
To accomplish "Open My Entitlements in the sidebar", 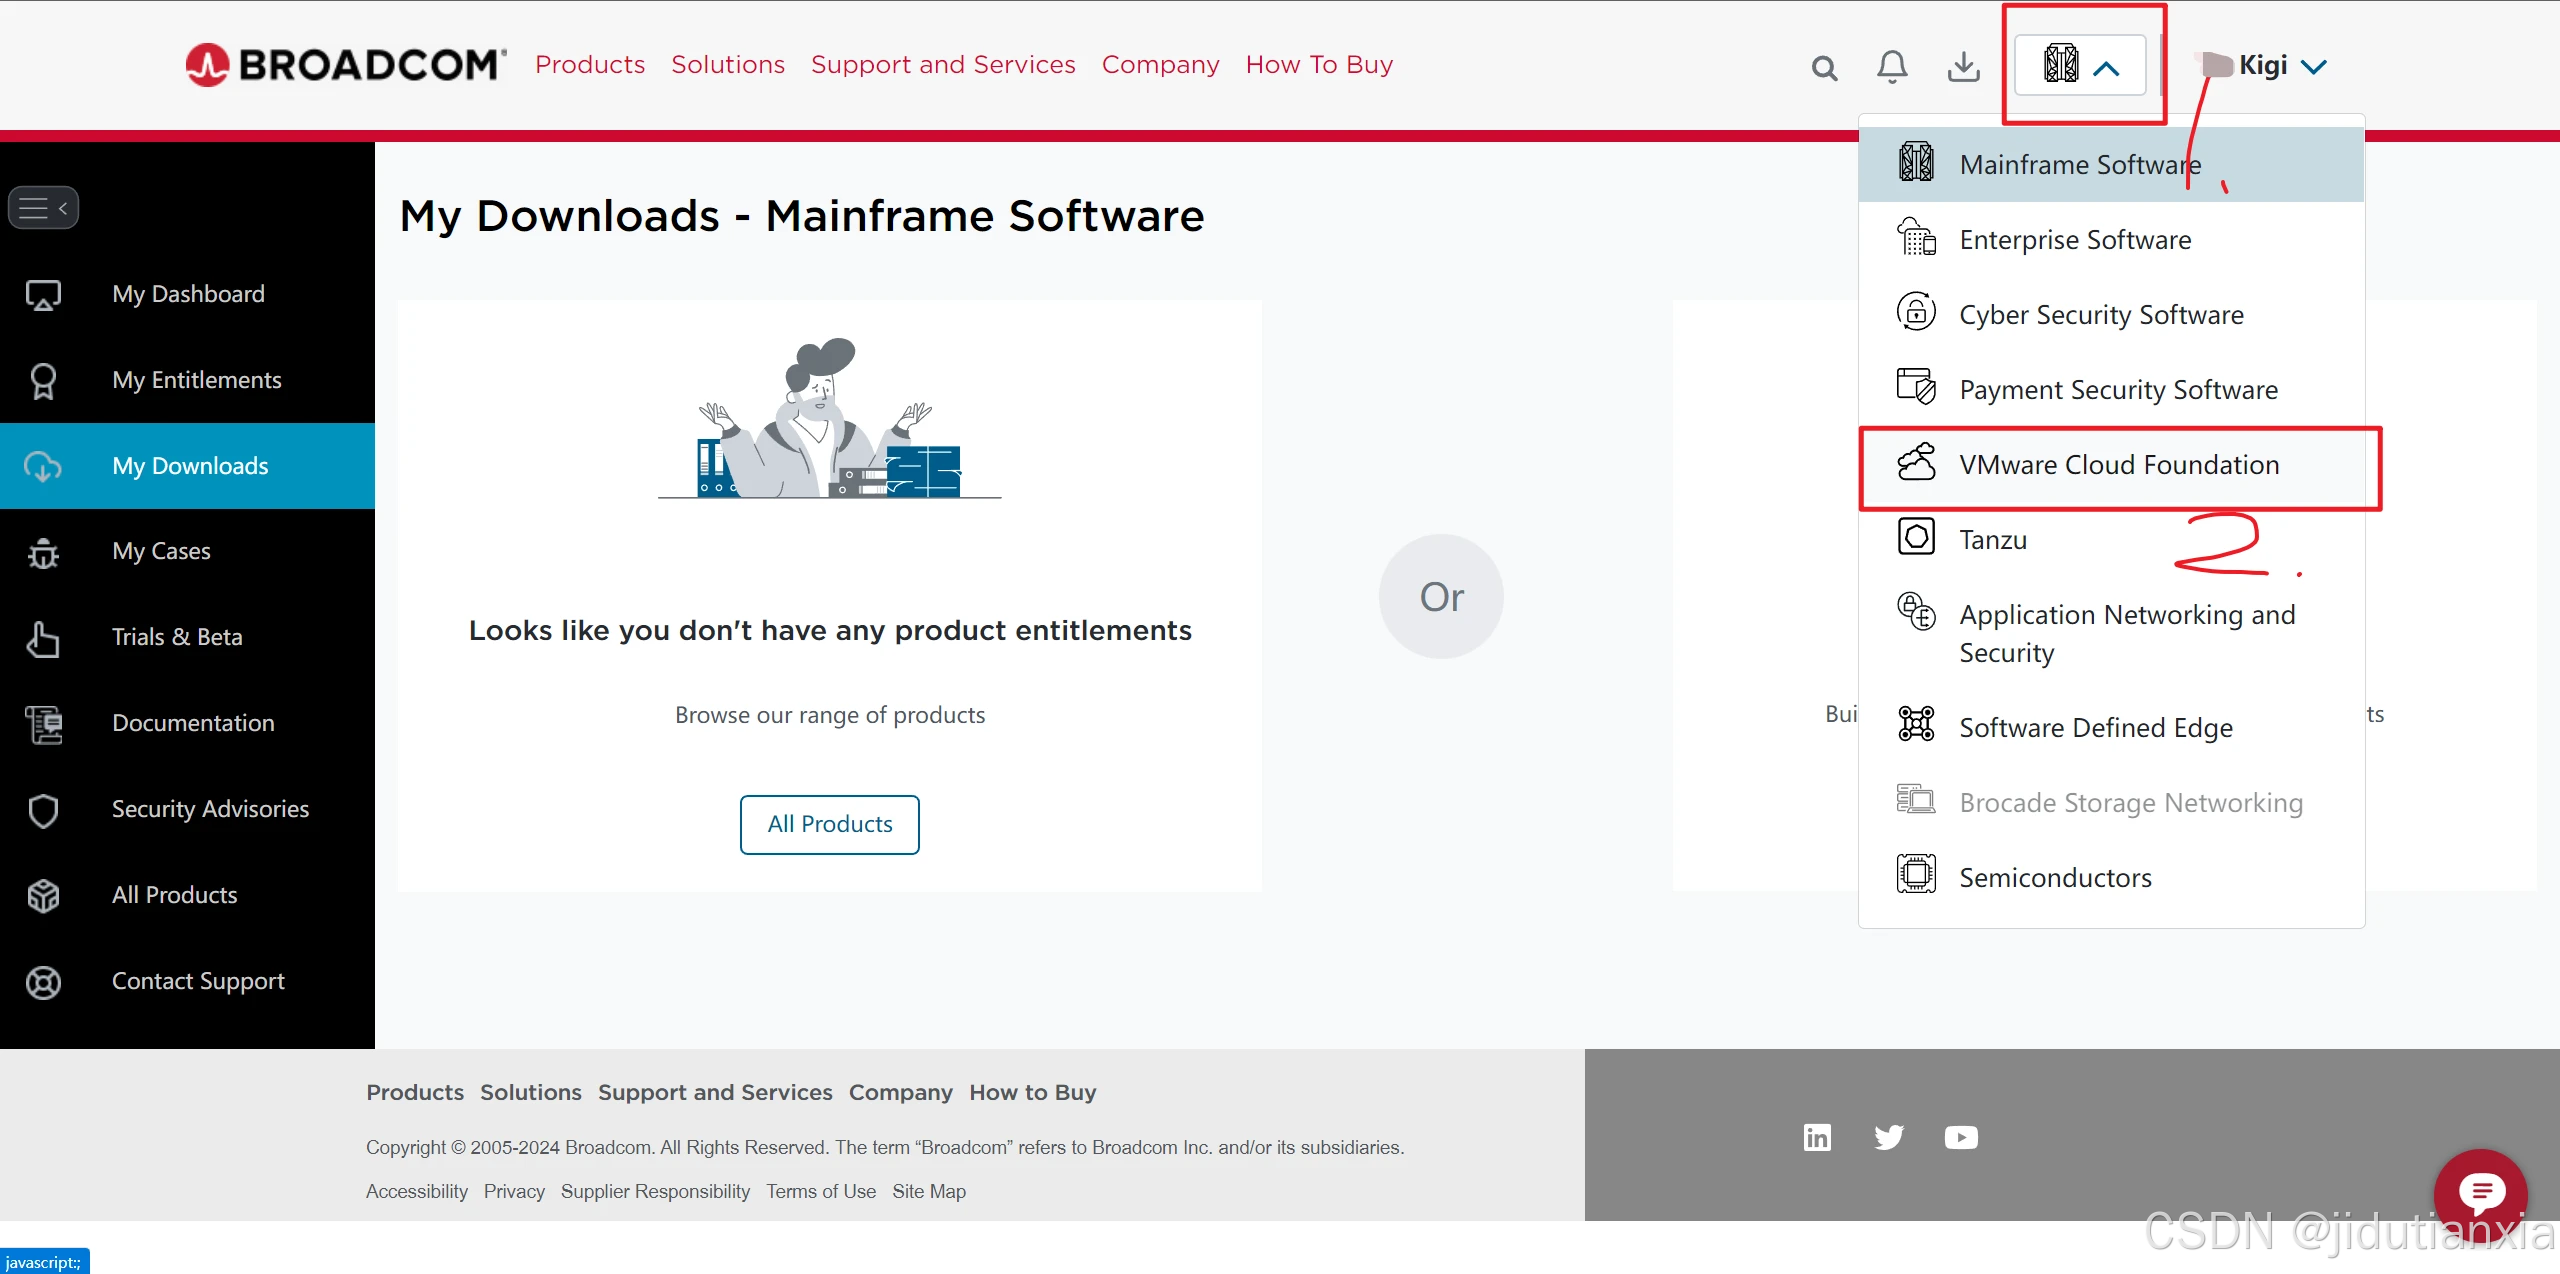I will [196, 380].
